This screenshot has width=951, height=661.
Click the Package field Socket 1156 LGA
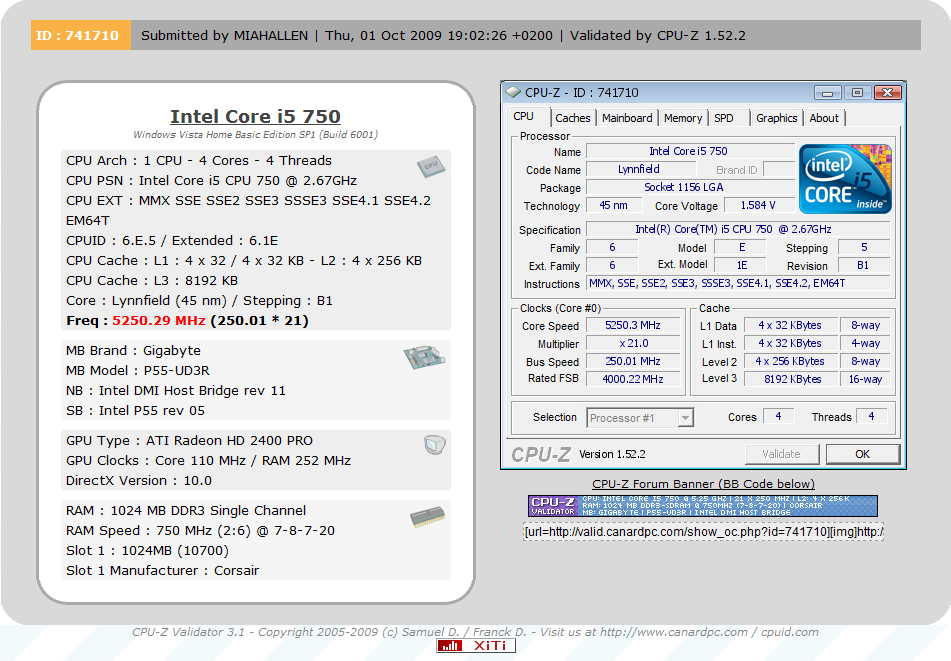(690, 187)
